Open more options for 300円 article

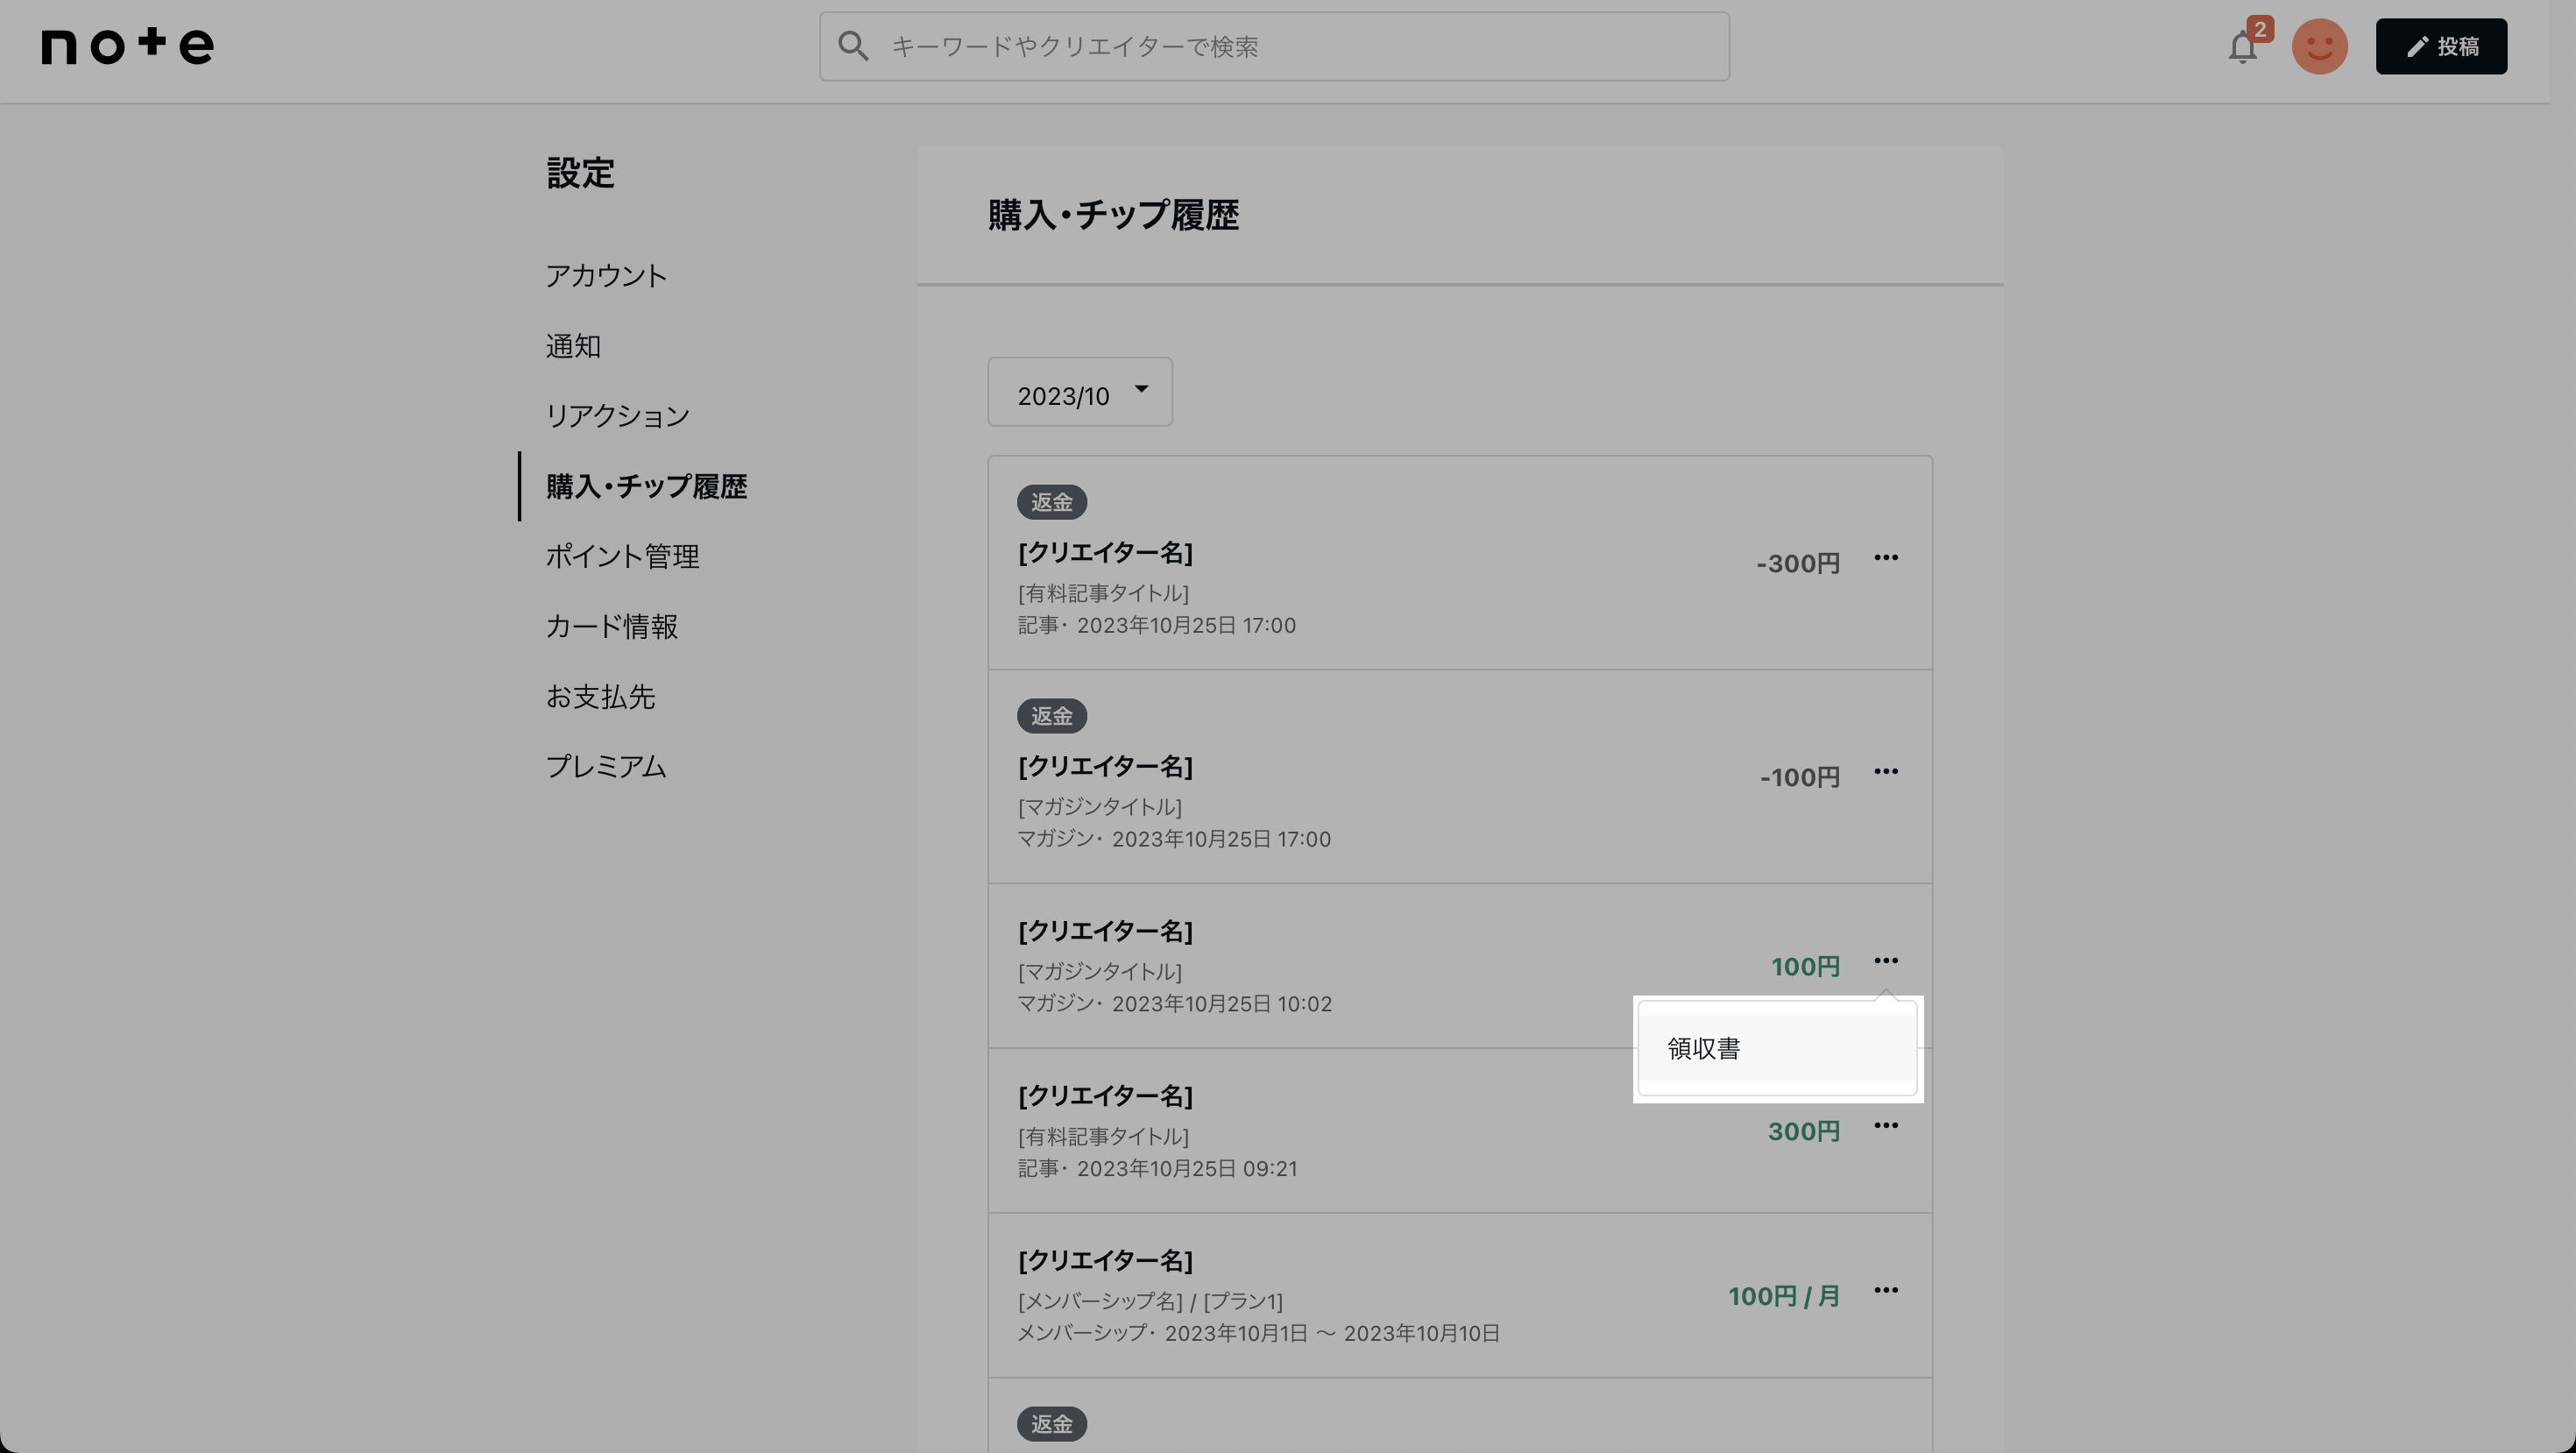1885,1126
